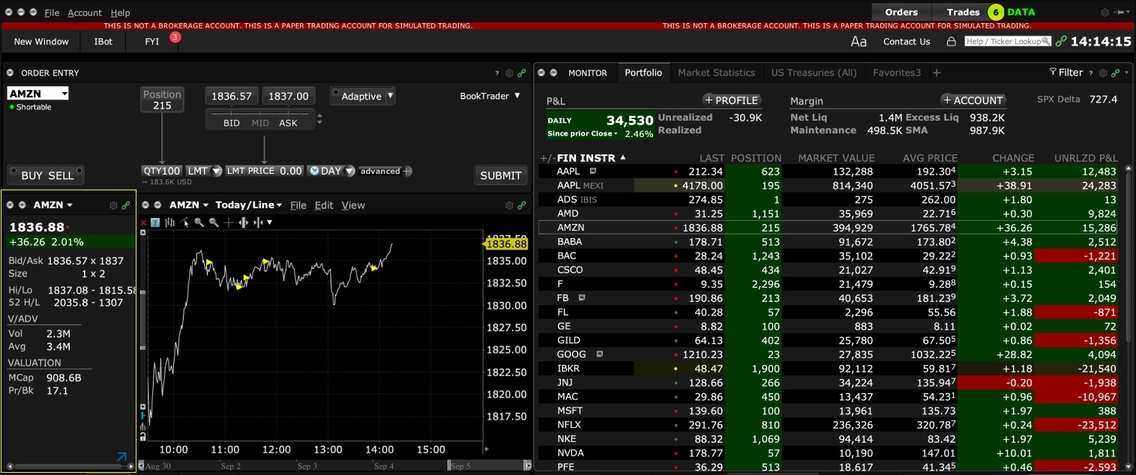Click the Filter funnel icon in Monitor panel
Screen dimensions: 1136x475
(1053, 73)
